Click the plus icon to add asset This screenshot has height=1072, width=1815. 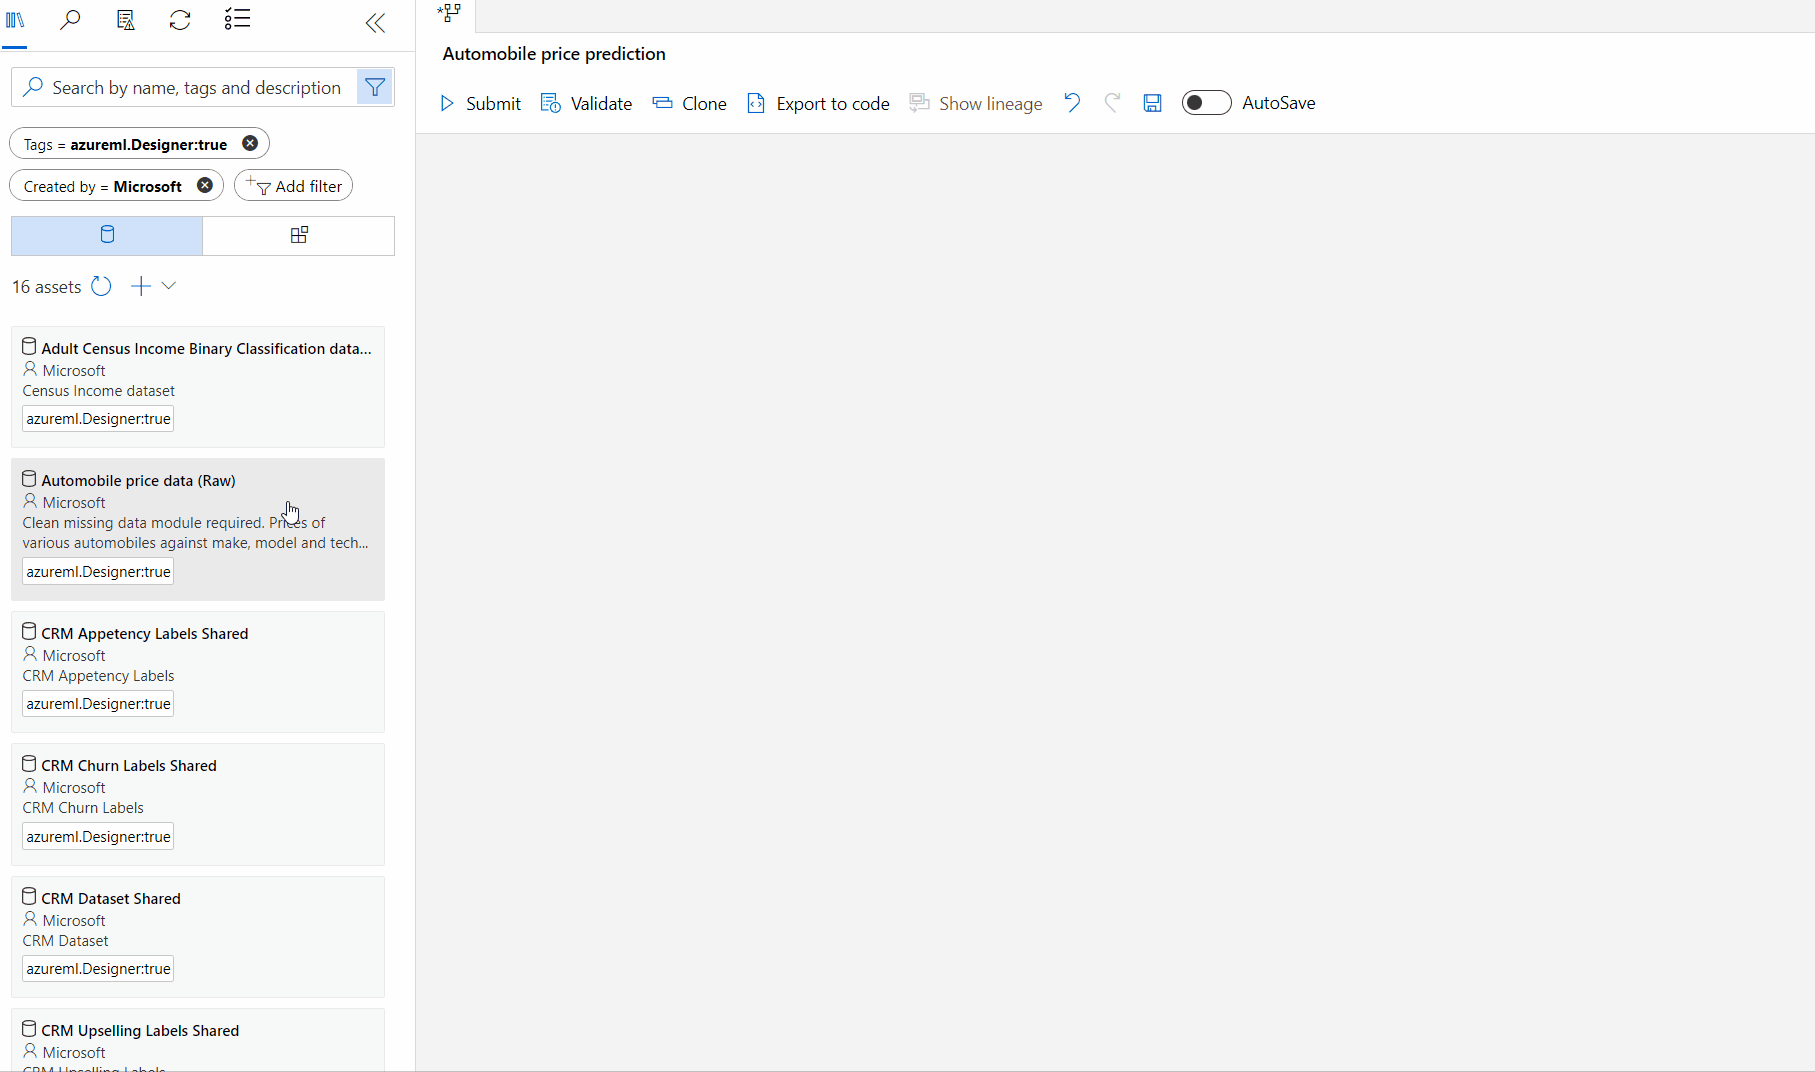pos(141,286)
